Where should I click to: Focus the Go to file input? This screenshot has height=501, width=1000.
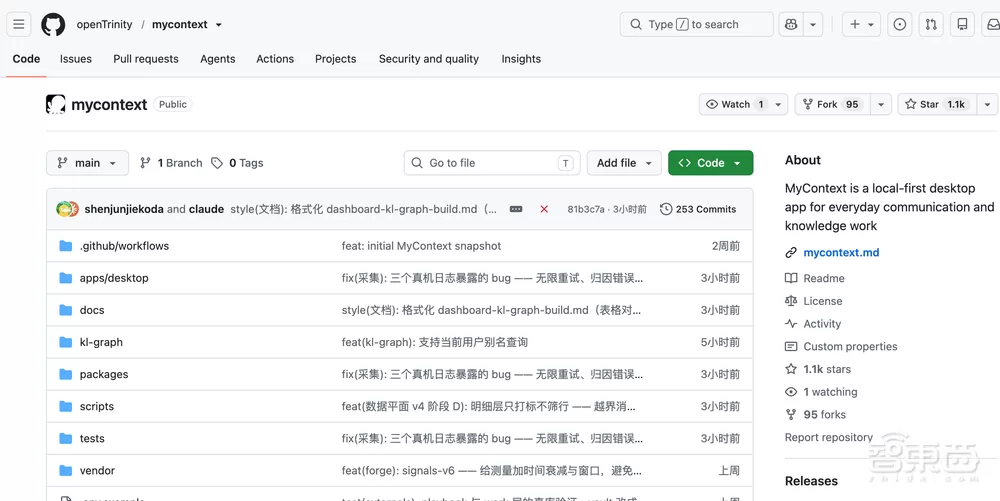pos(492,163)
